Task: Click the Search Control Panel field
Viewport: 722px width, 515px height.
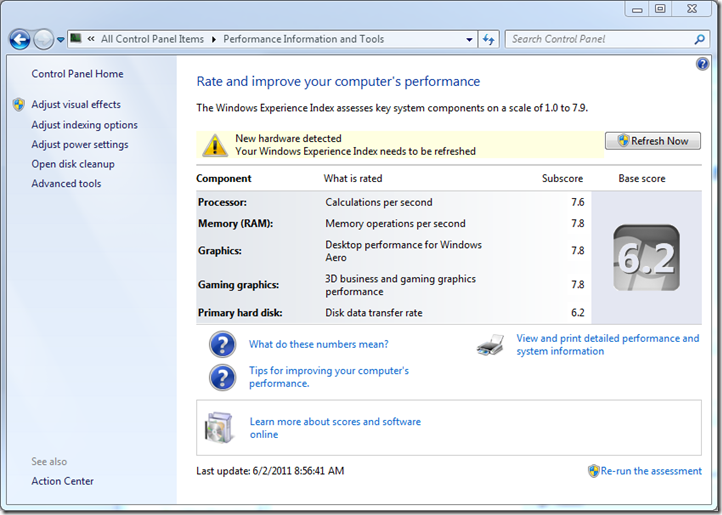Action: pos(598,39)
